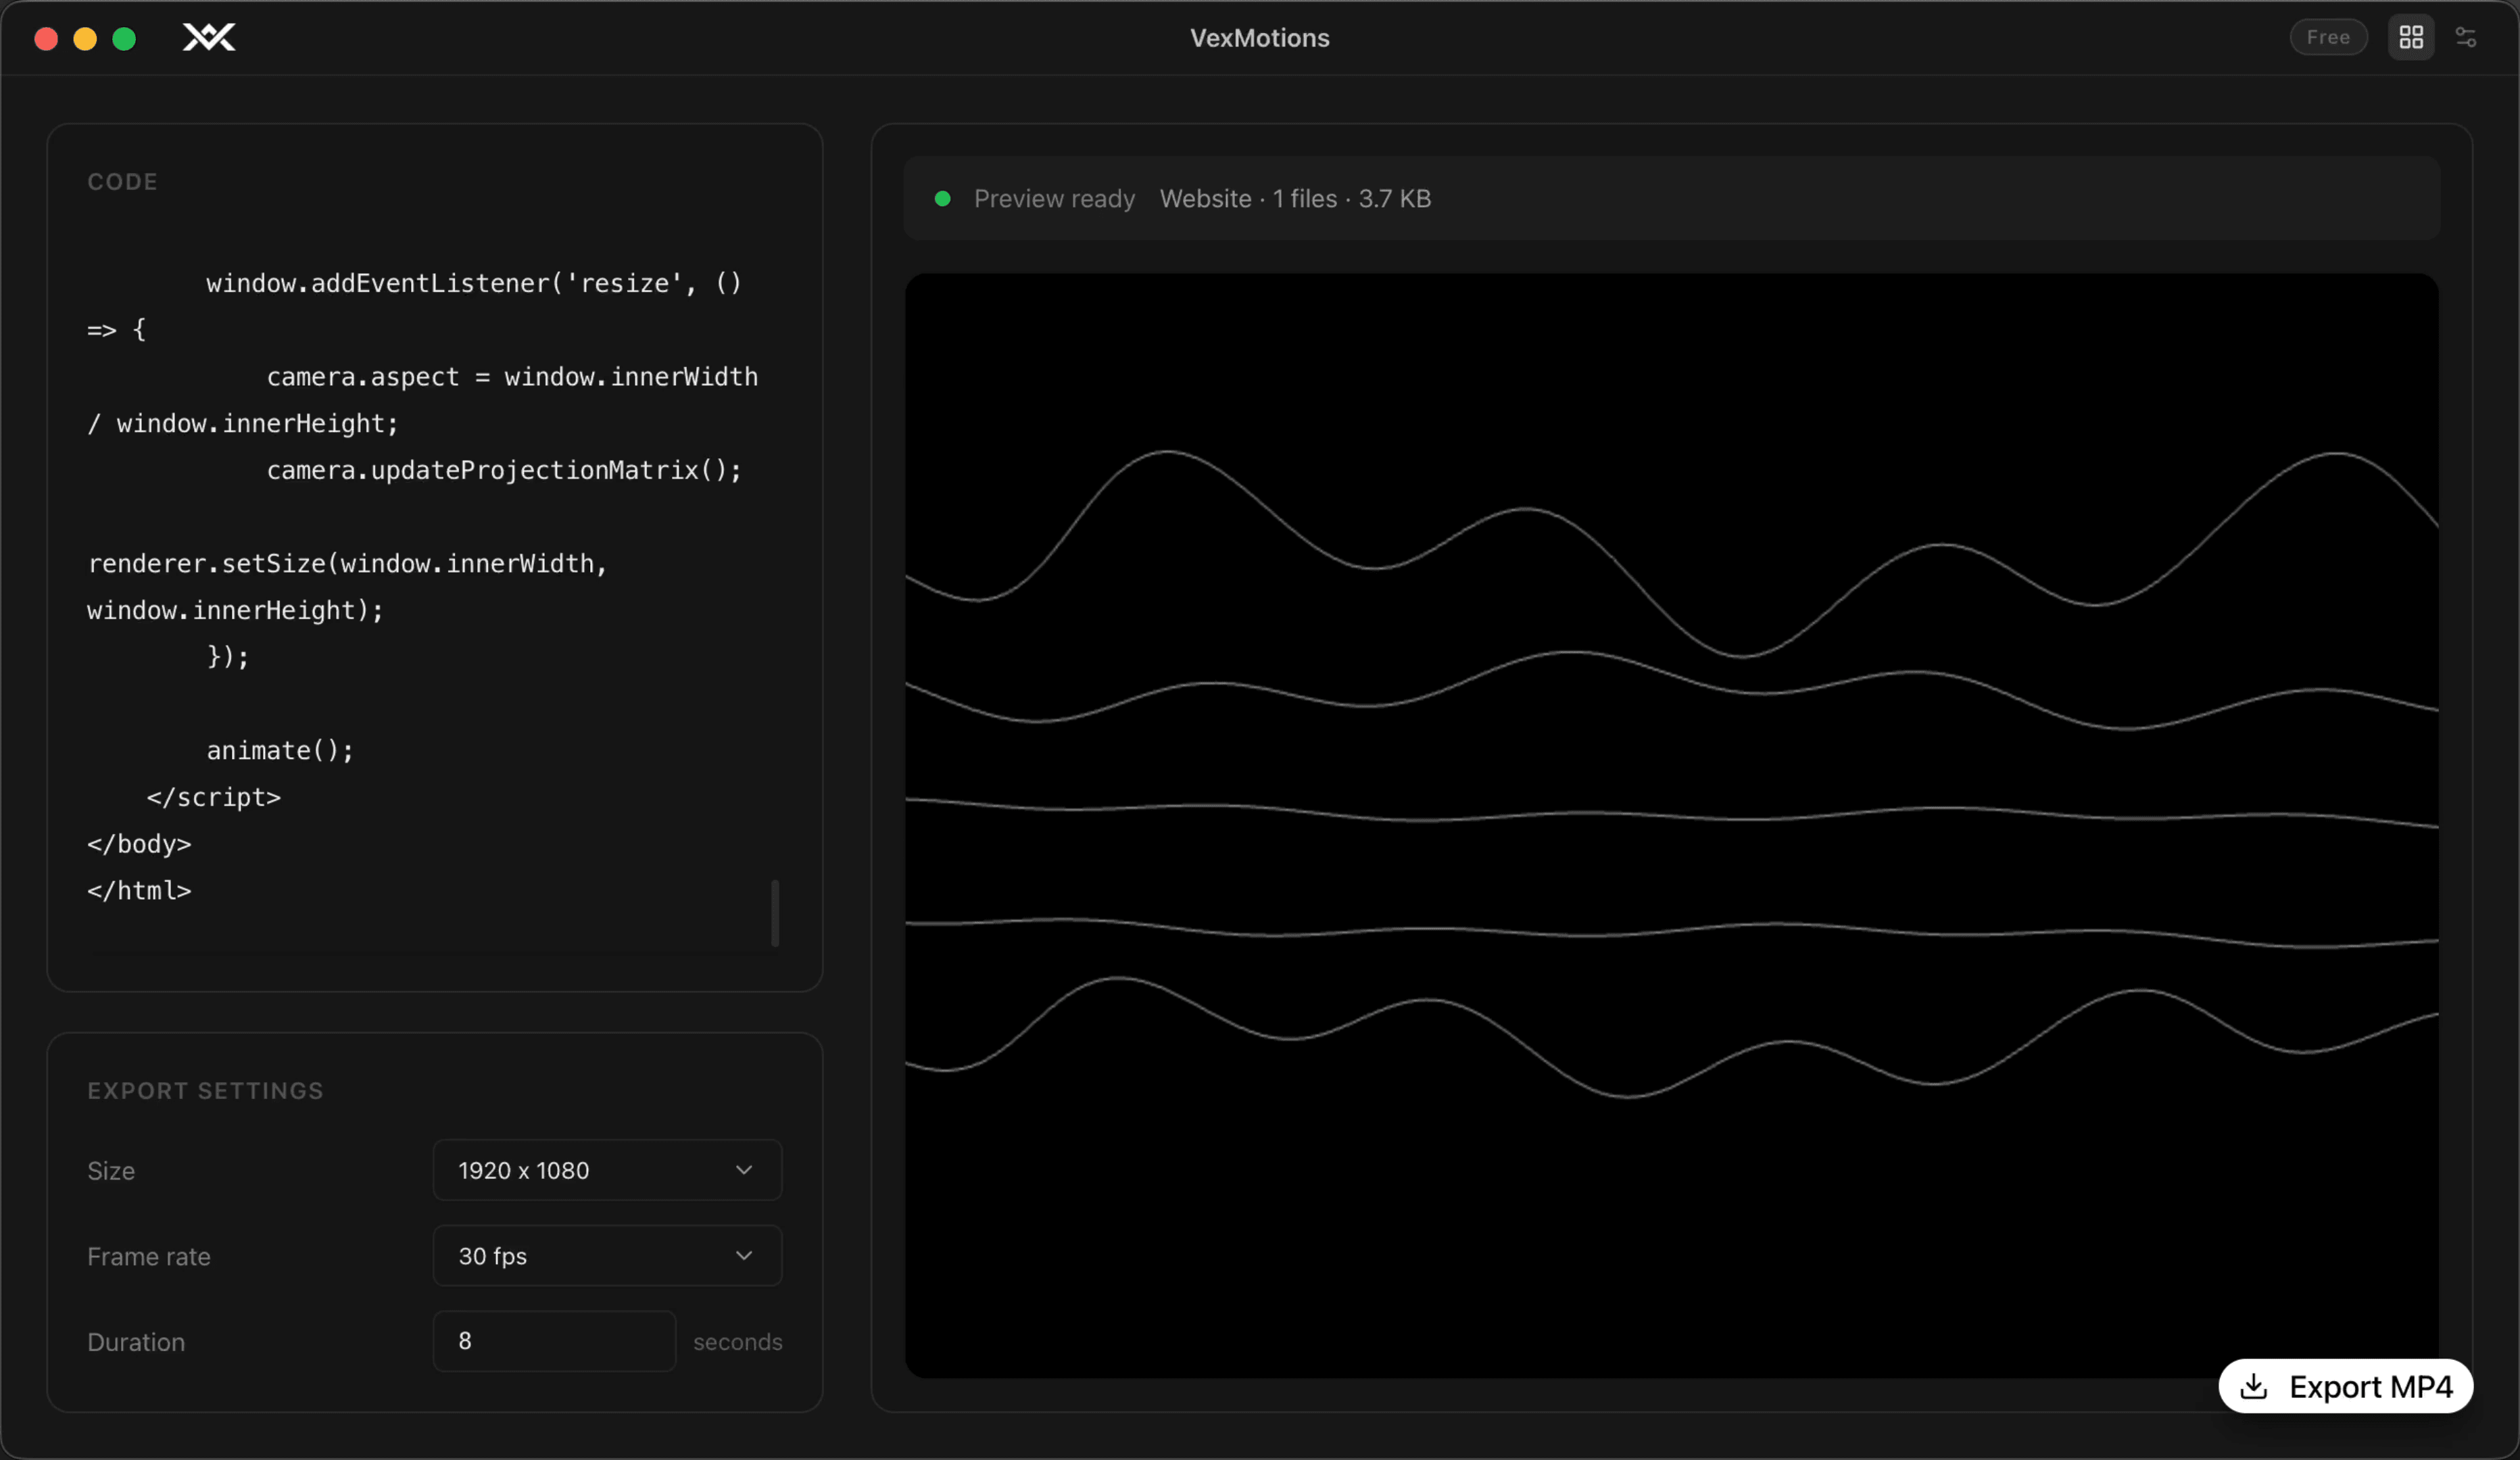Screen dimensions: 2520x1460
Task: Open the Frame rate dropdown showing 30 fps
Action: [607, 1256]
